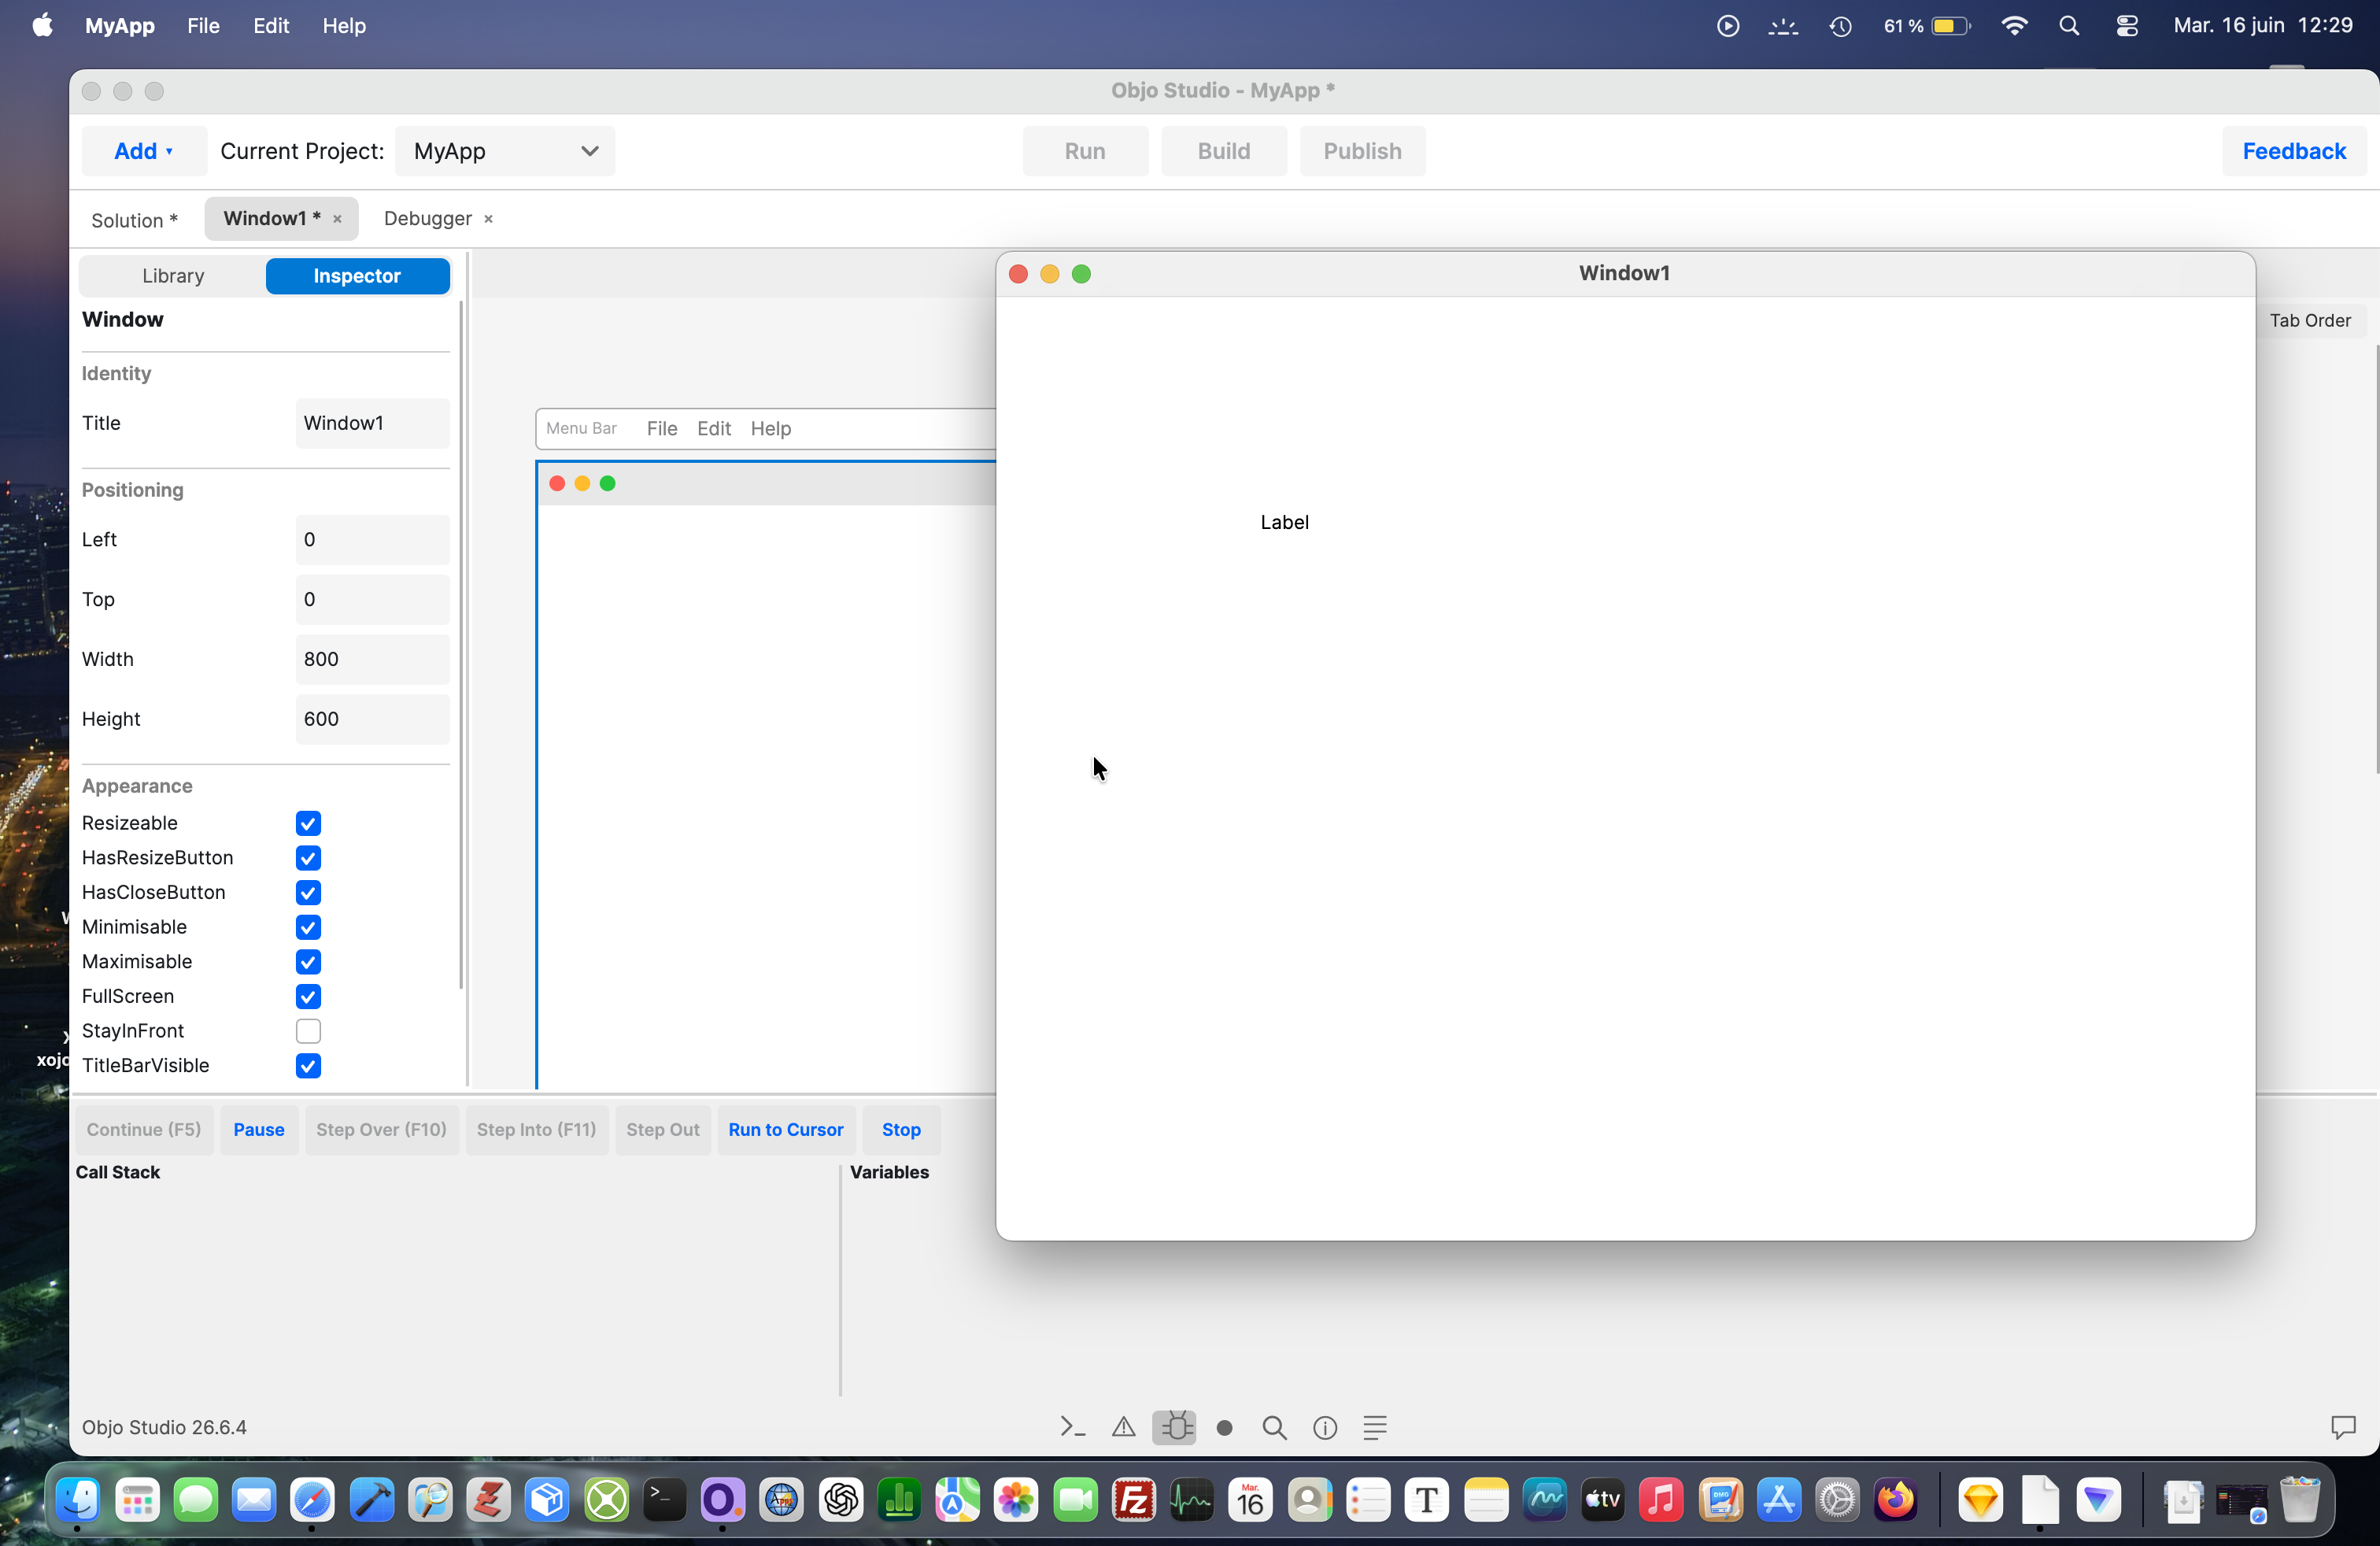Launch ChatGPT from the dock

[x=841, y=1500]
